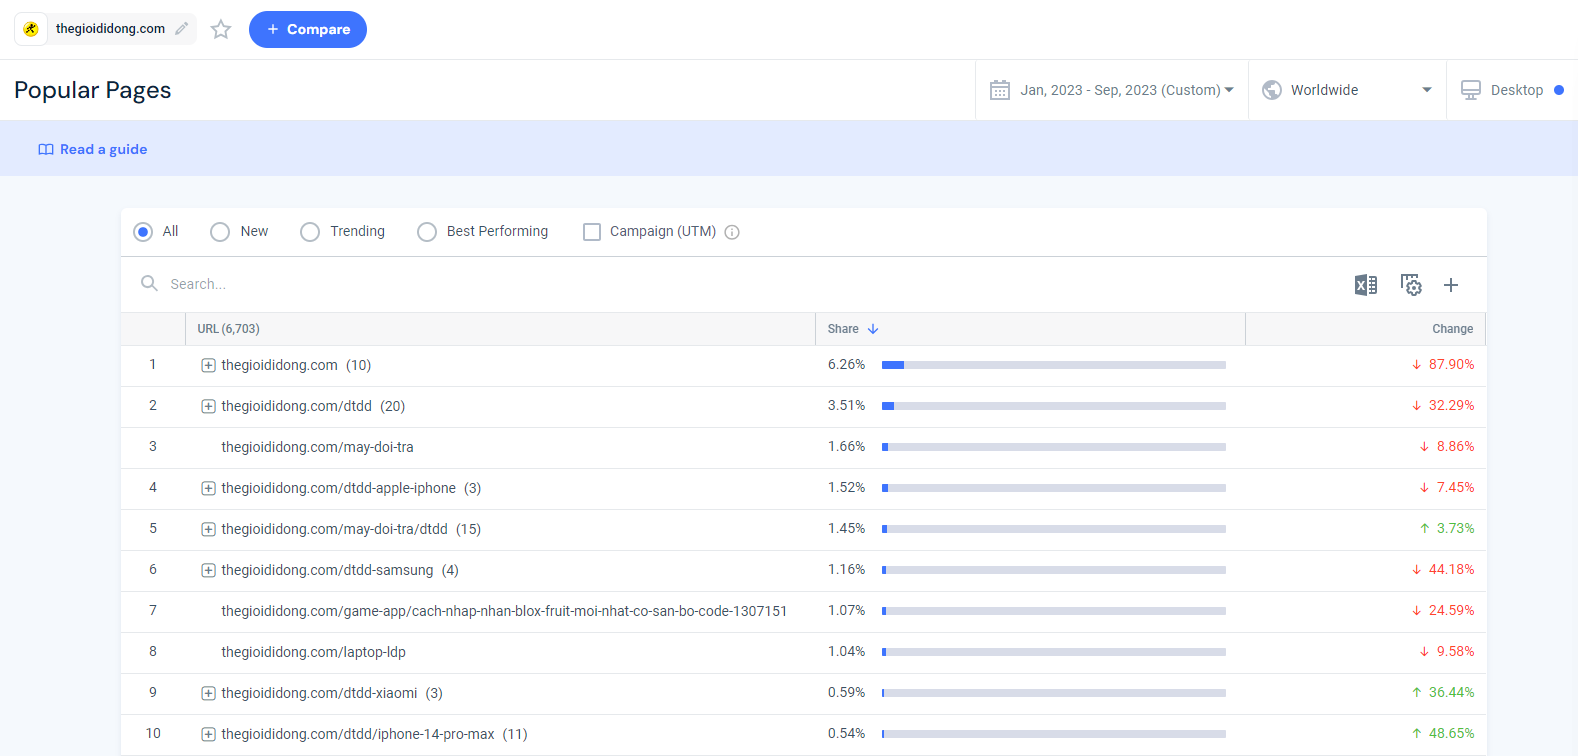
Task: Click the Share sort arrow icon
Action: pos(873,329)
